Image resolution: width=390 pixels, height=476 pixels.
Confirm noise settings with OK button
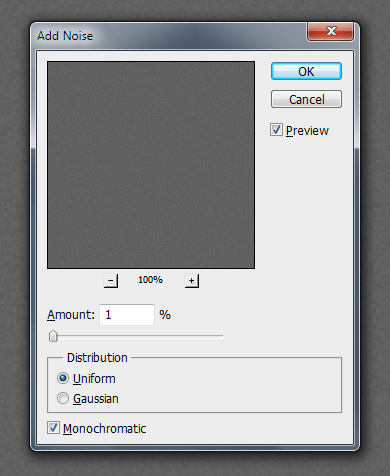pos(306,71)
